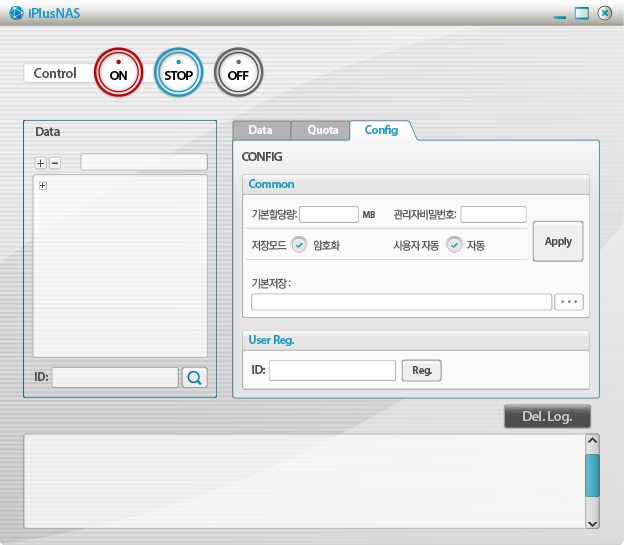The width and height of the screenshot is (624, 545).
Task: Click the log scrollbar down arrow
Action: 592,522
